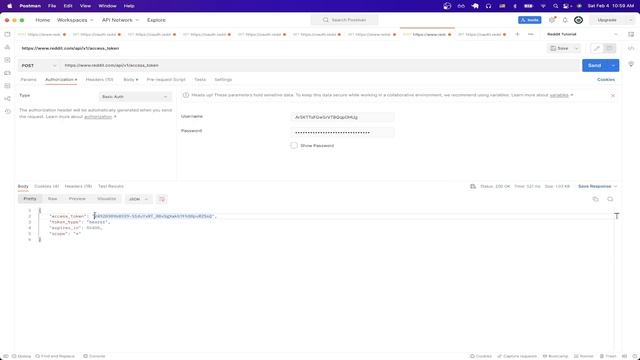Image resolution: width=640 pixels, height=360 pixels.
Task: Click the Home link in header
Action: pos(42,20)
